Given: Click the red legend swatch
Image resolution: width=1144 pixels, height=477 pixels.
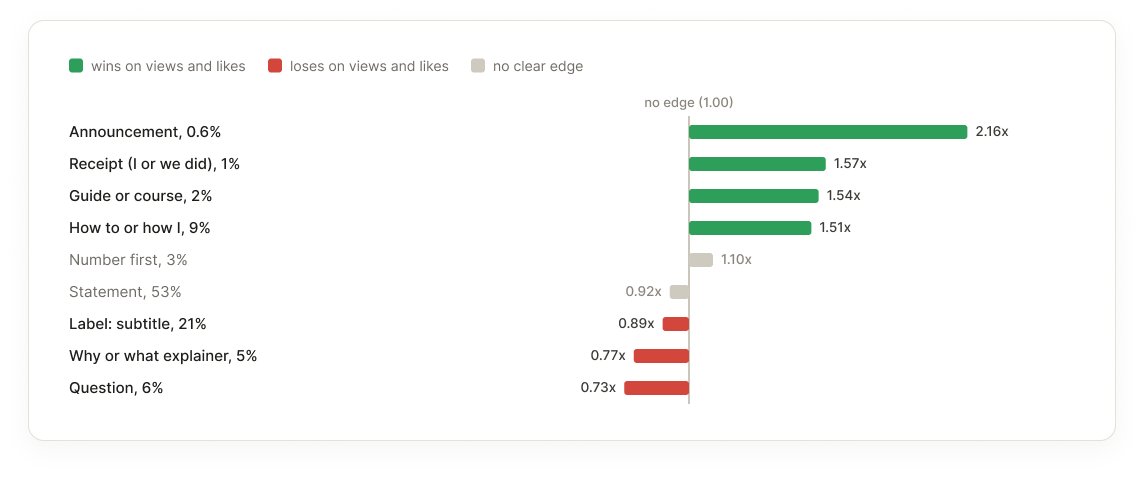Looking at the screenshot, I should point(274,66).
